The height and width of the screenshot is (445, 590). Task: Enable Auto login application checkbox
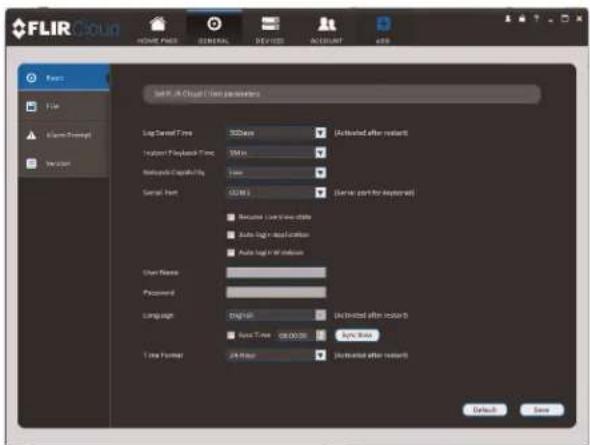click(231, 235)
